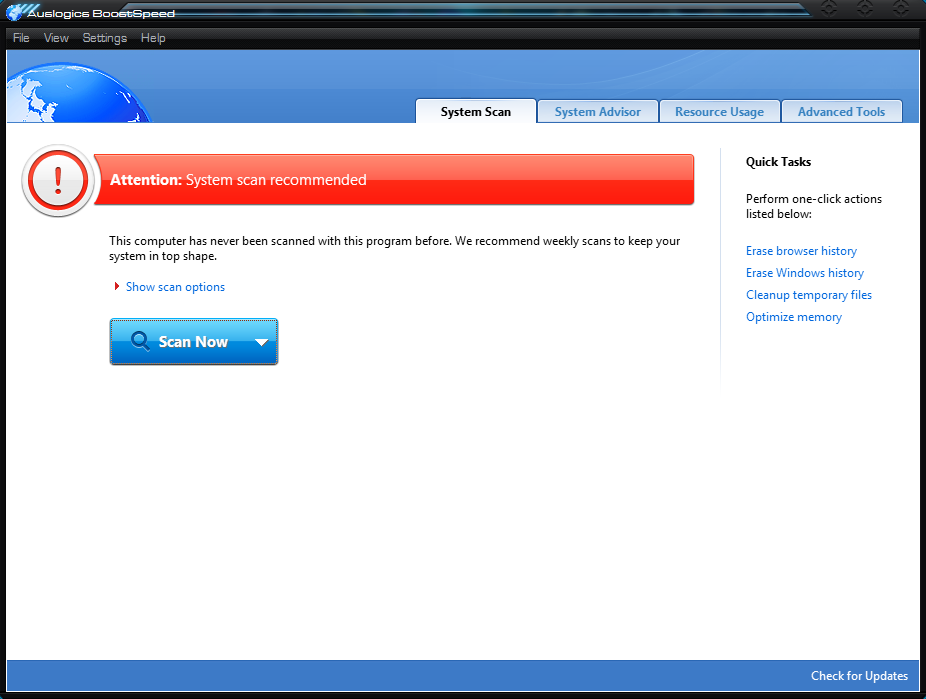Start scanning with Scan Now button
Image resolution: width=926 pixels, height=699 pixels.
click(194, 342)
